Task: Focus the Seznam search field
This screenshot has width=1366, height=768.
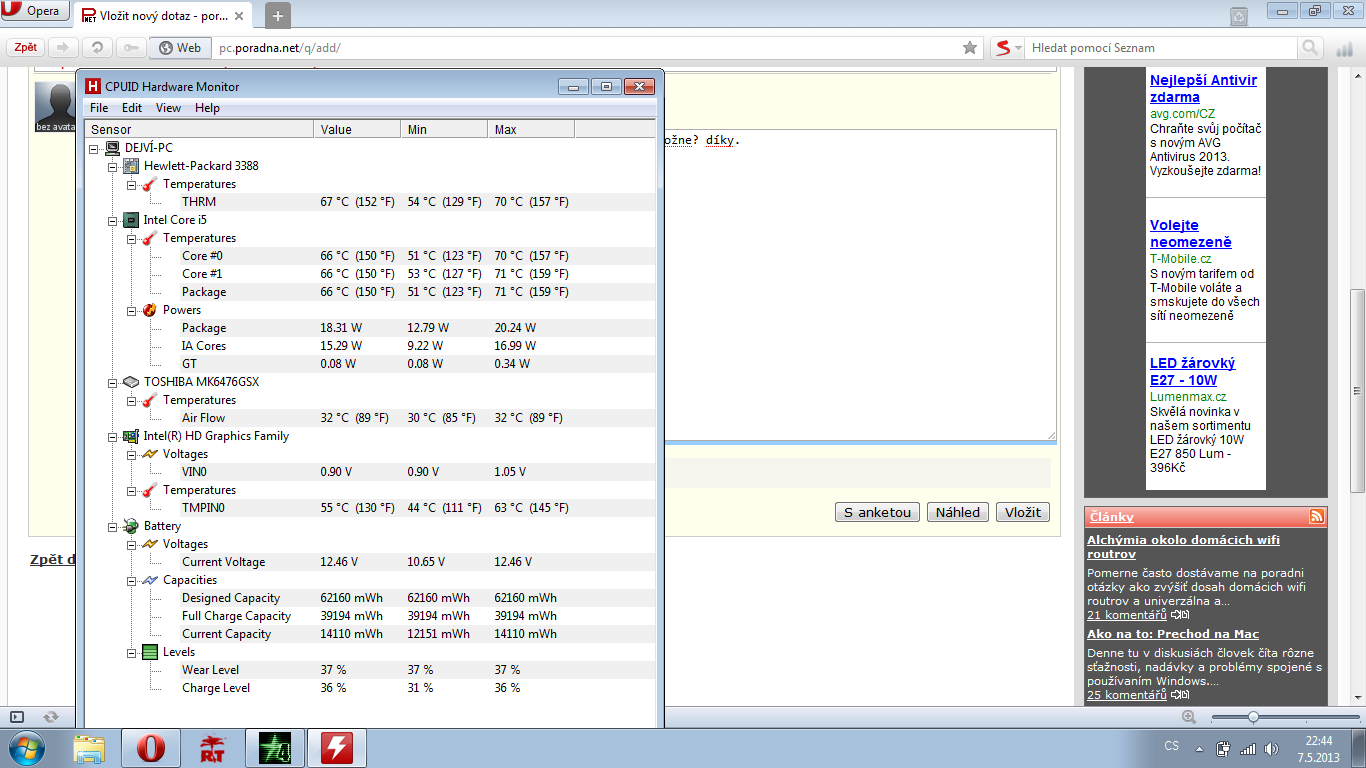Action: (x=1161, y=48)
